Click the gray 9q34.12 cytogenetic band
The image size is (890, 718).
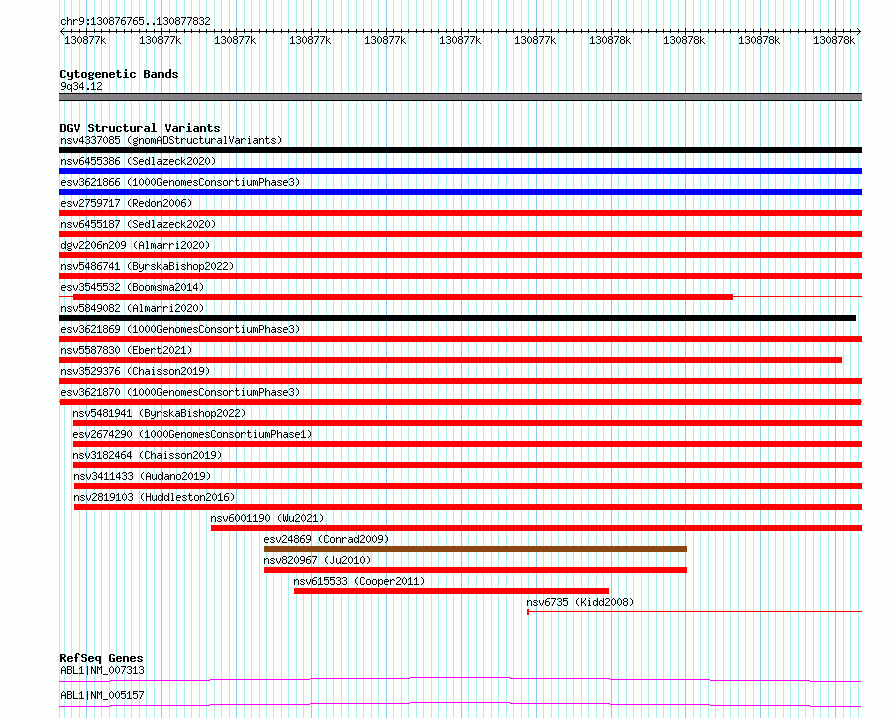tap(460, 97)
